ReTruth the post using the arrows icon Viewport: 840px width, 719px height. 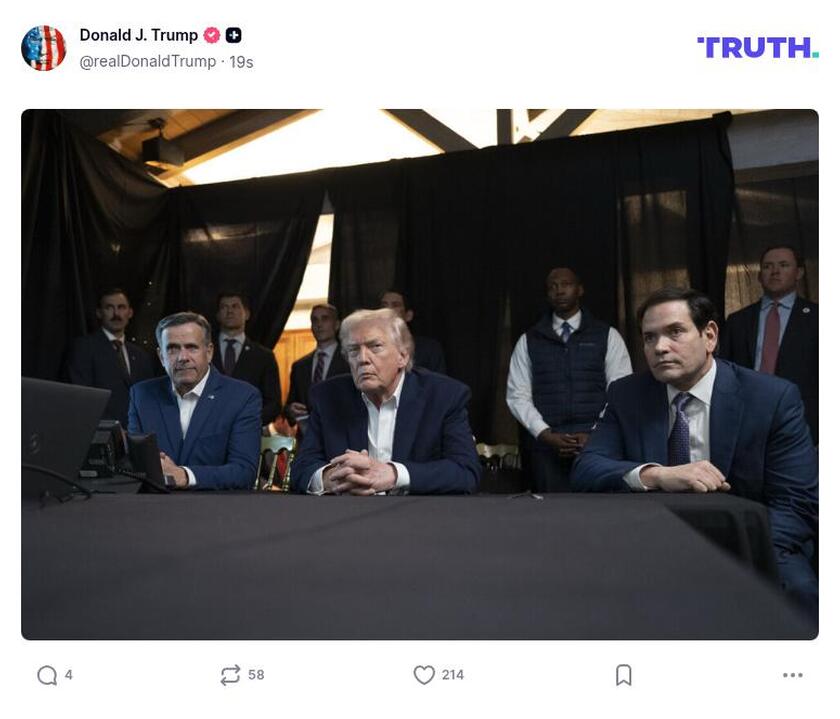(228, 676)
